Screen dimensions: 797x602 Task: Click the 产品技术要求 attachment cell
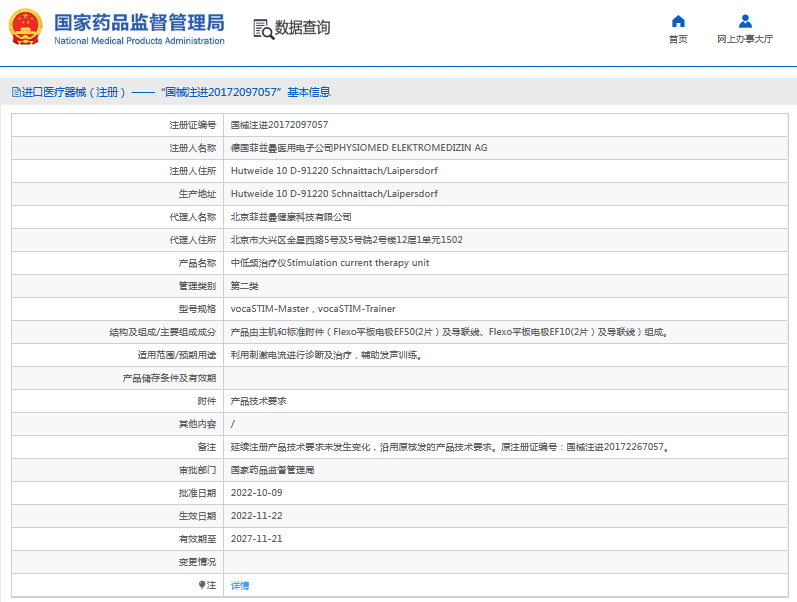pyautogui.click(x=258, y=401)
